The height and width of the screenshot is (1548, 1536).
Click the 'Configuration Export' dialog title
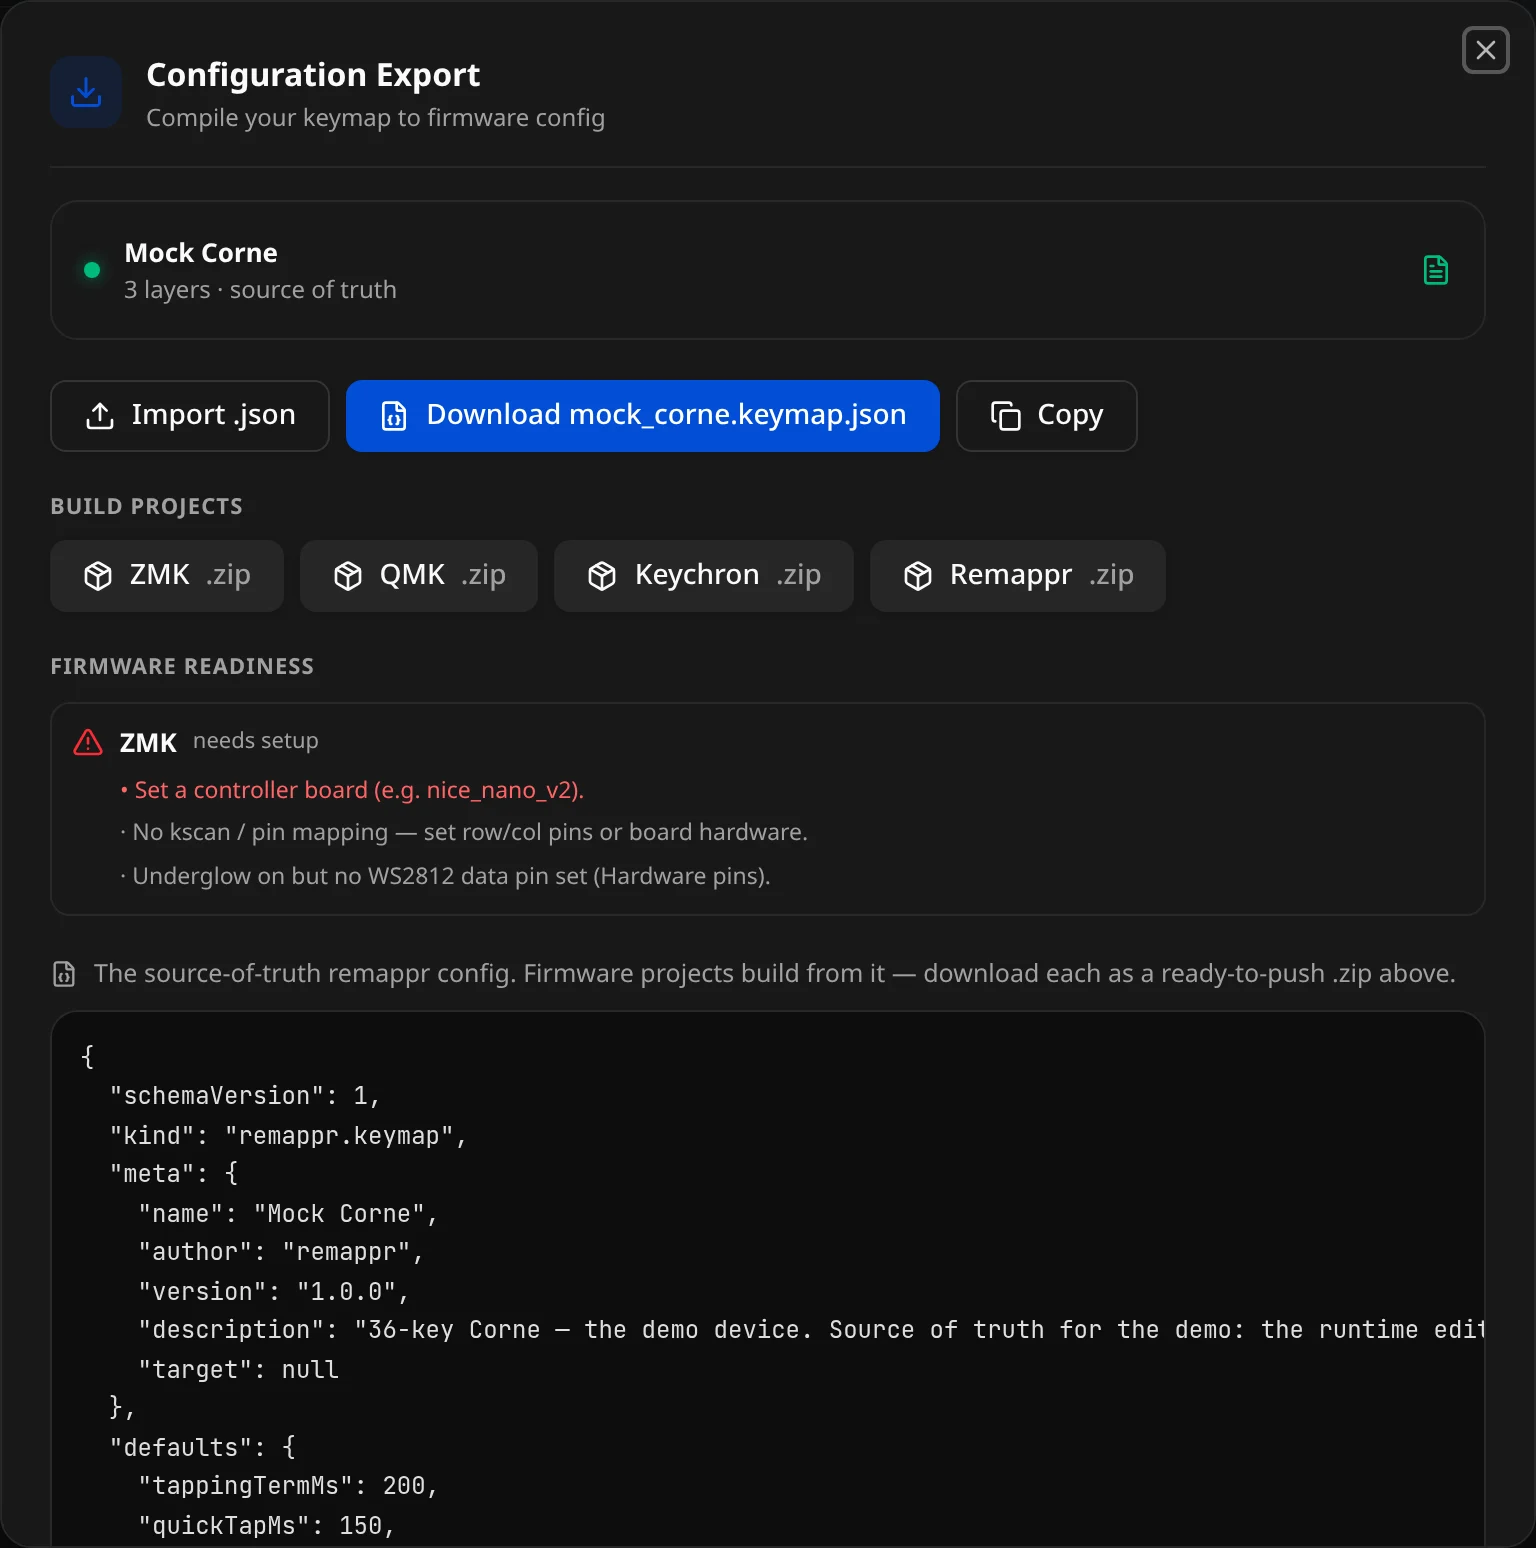point(313,75)
